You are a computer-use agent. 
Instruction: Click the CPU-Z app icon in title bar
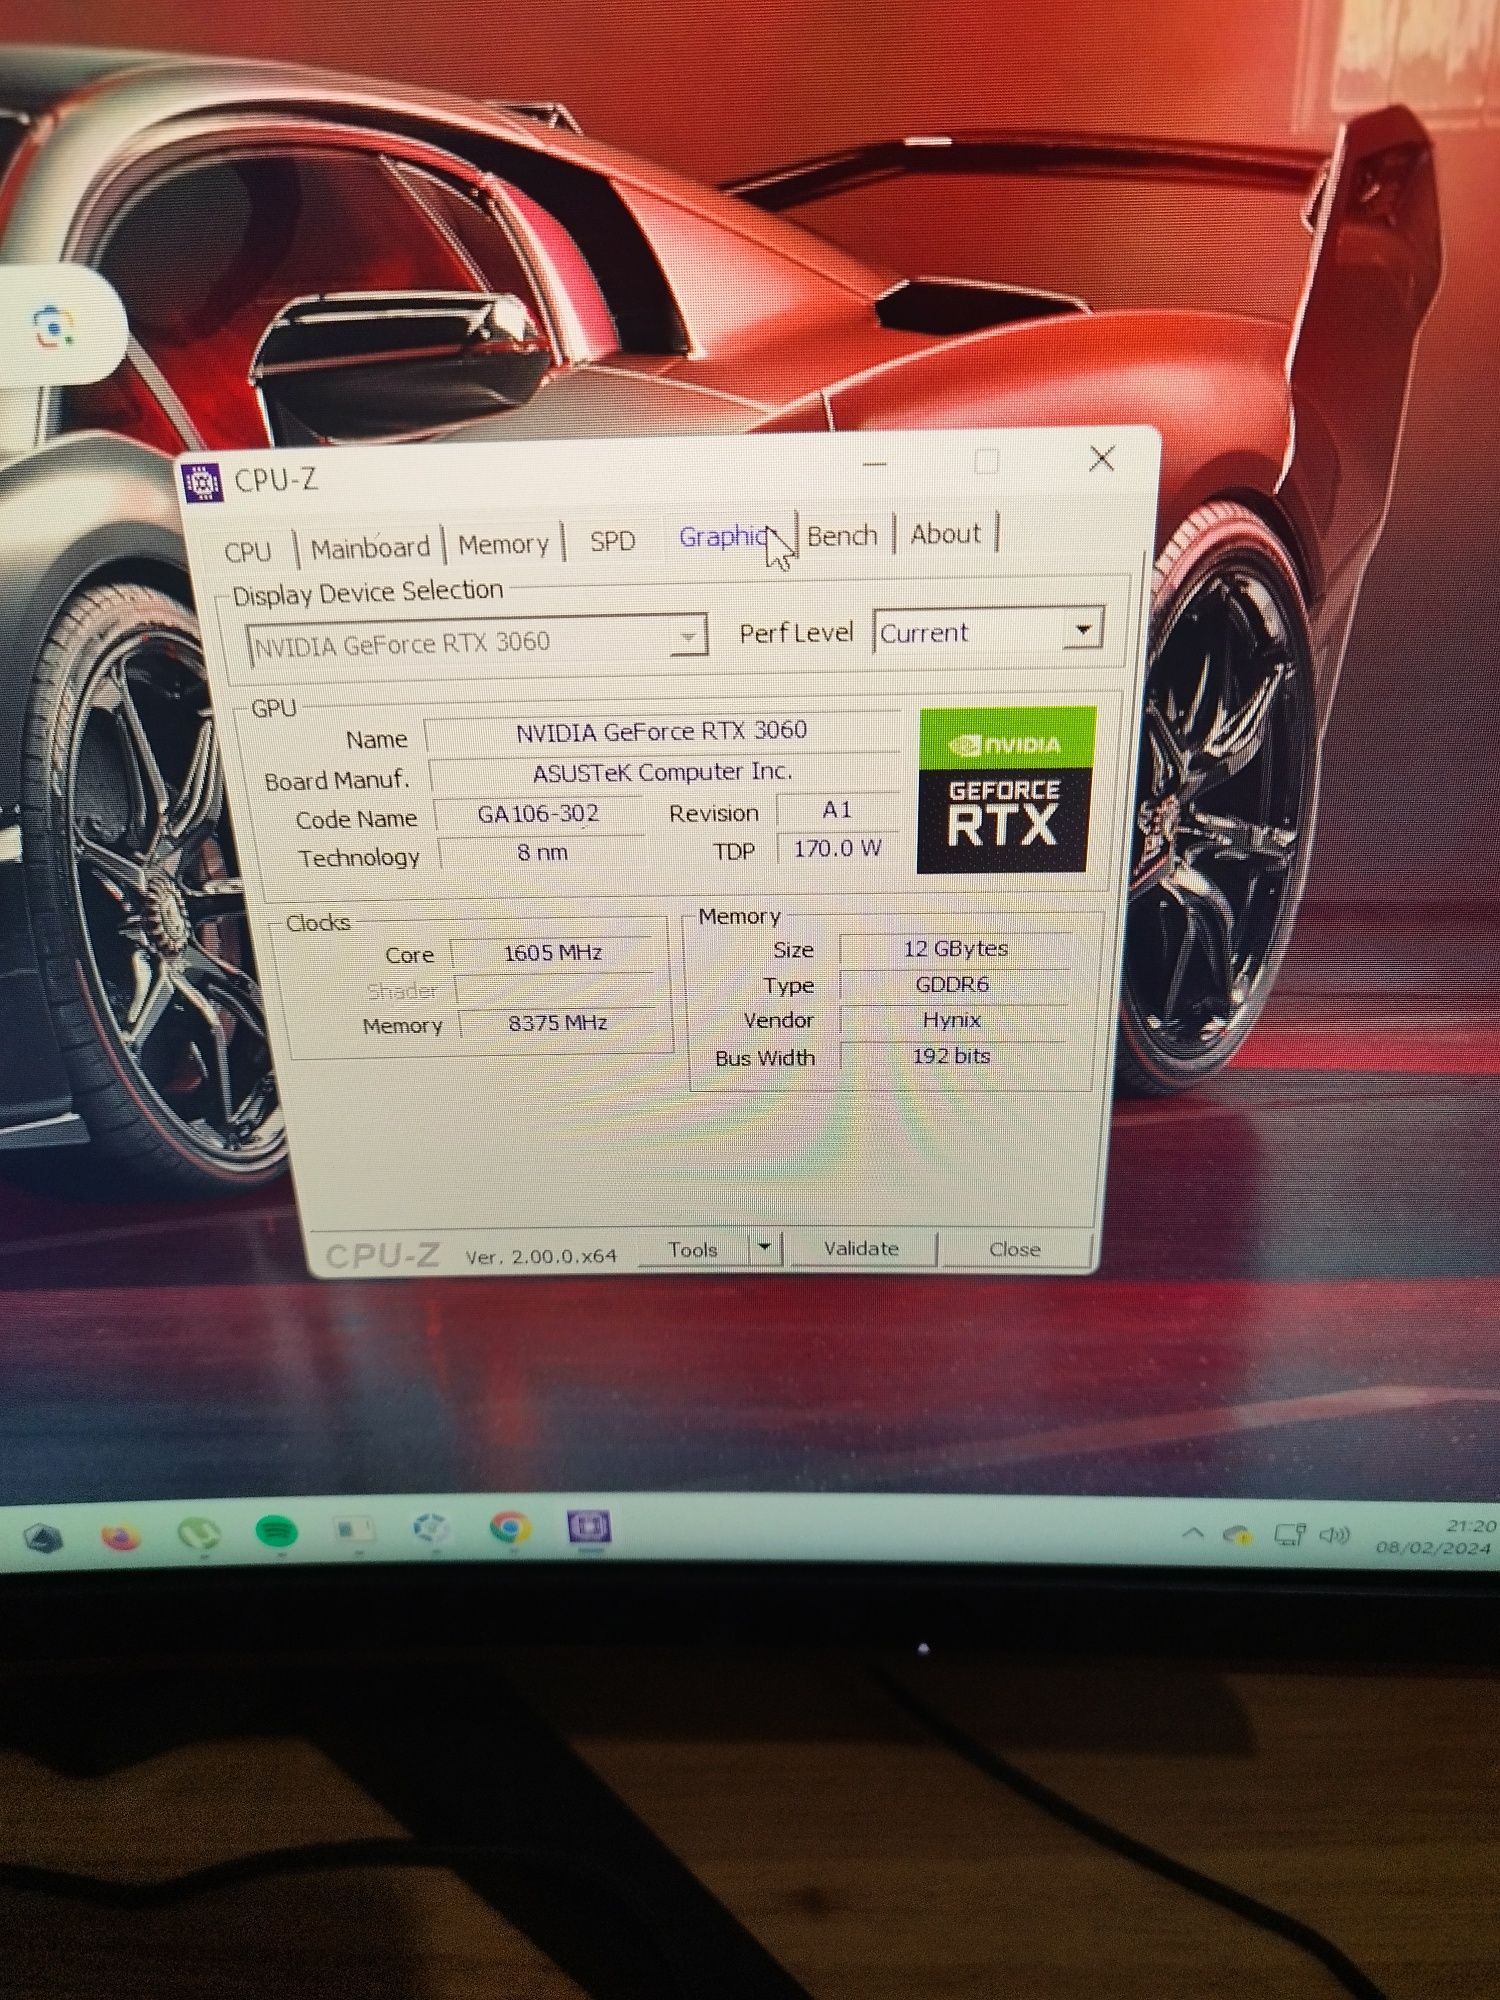(203, 482)
